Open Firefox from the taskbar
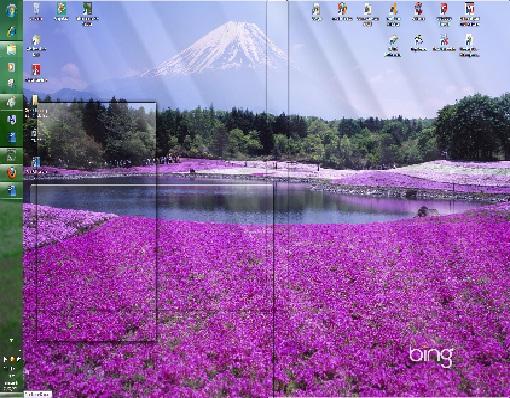The image size is (510, 398). tap(11, 173)
